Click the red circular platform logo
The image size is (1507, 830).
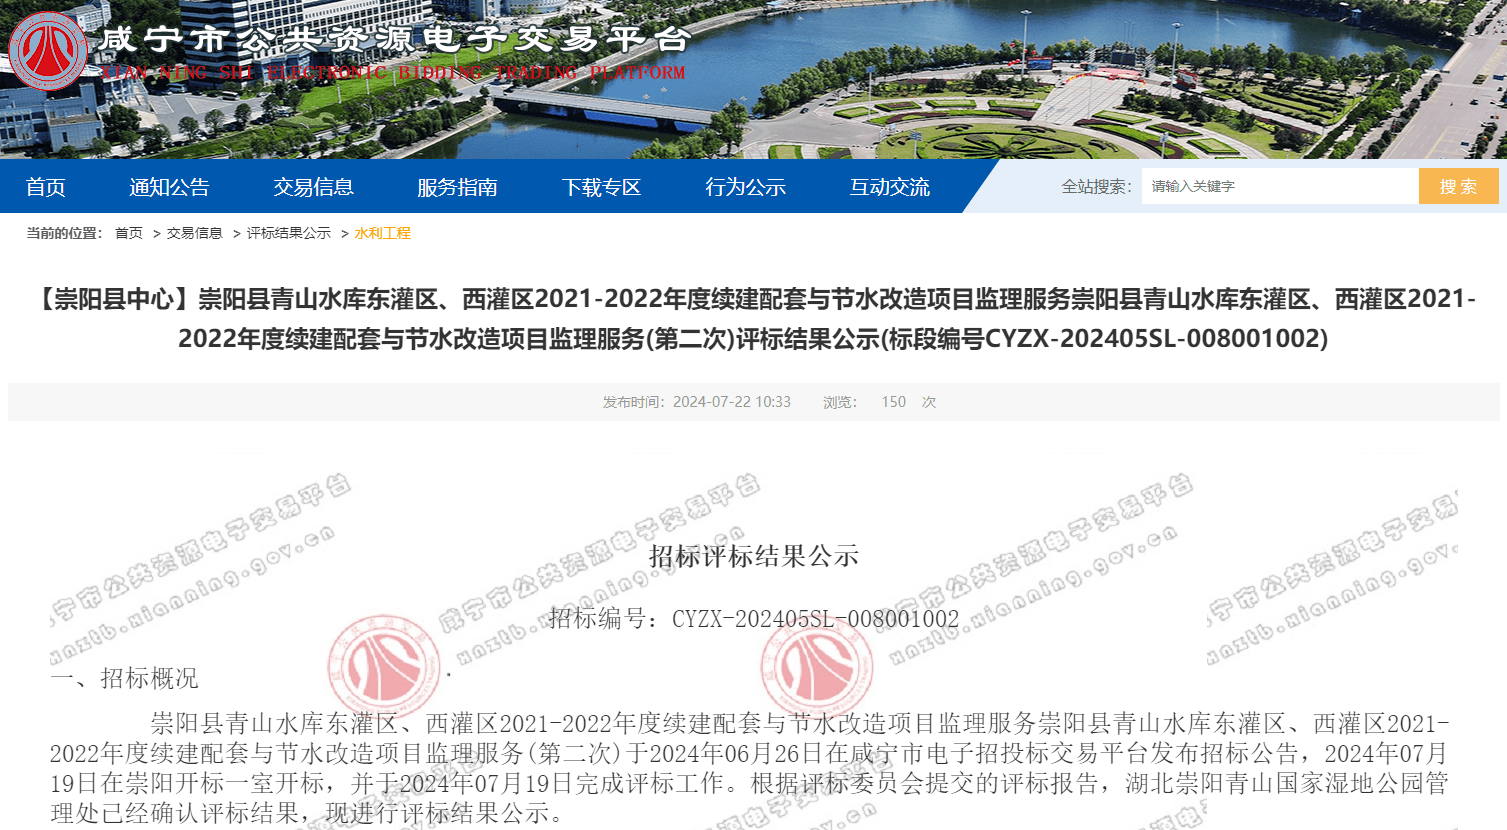(47, 51)
